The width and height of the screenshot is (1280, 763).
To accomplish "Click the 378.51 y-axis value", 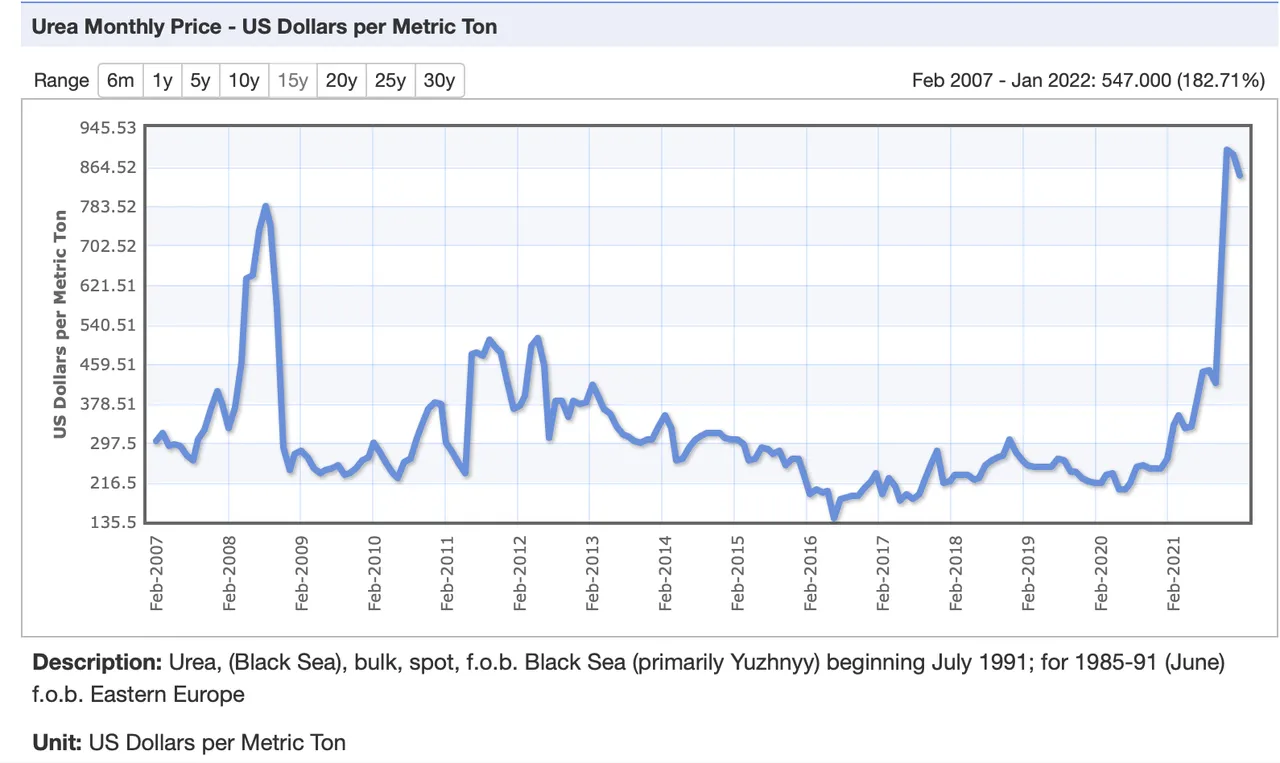I will pyautogui.click(x=109, y=404).
